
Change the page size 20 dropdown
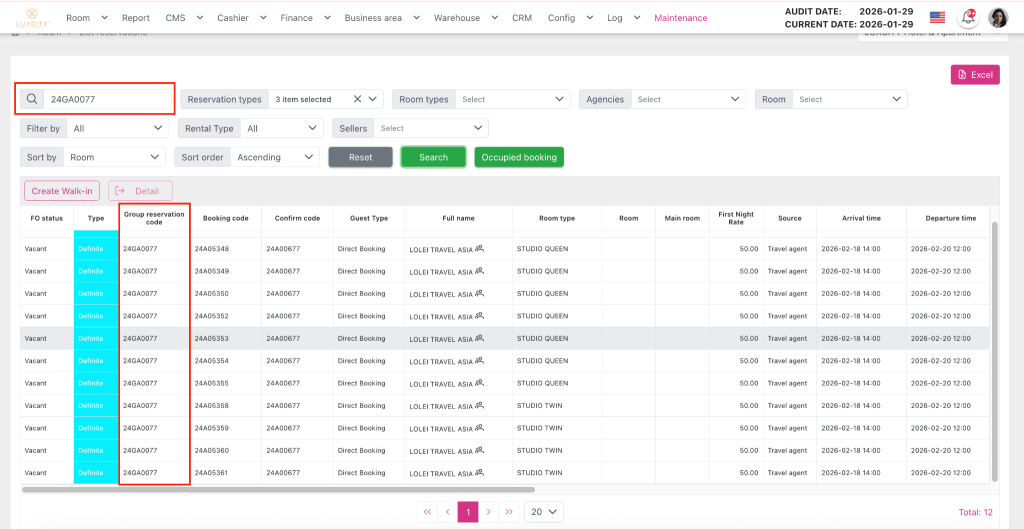(545, 511)
